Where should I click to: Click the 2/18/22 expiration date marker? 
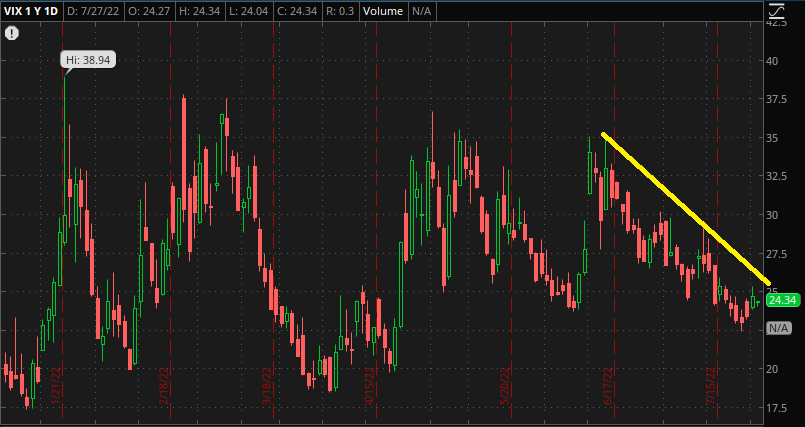[x=164, y=386]
